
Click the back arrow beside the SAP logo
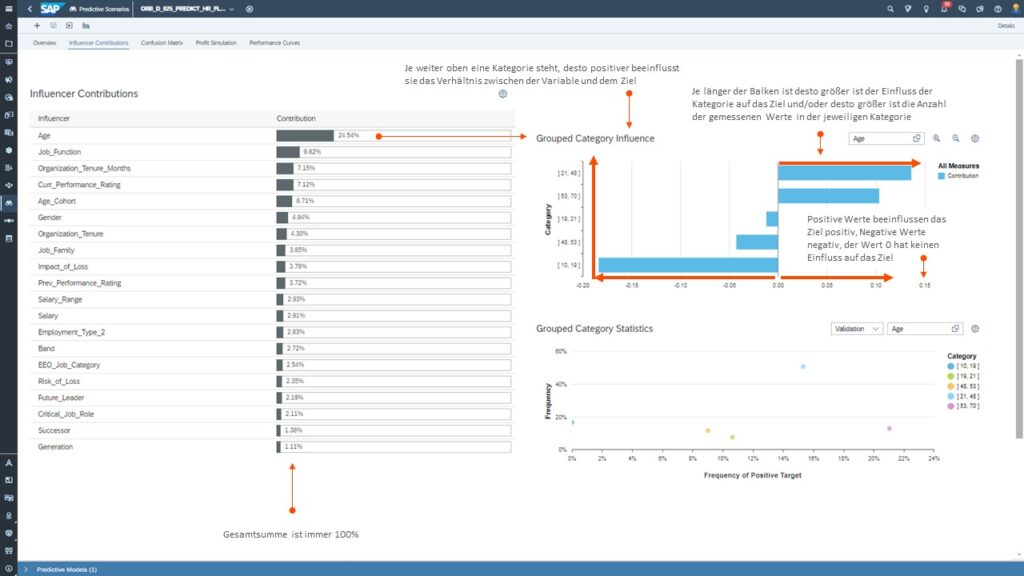[30, 9]
